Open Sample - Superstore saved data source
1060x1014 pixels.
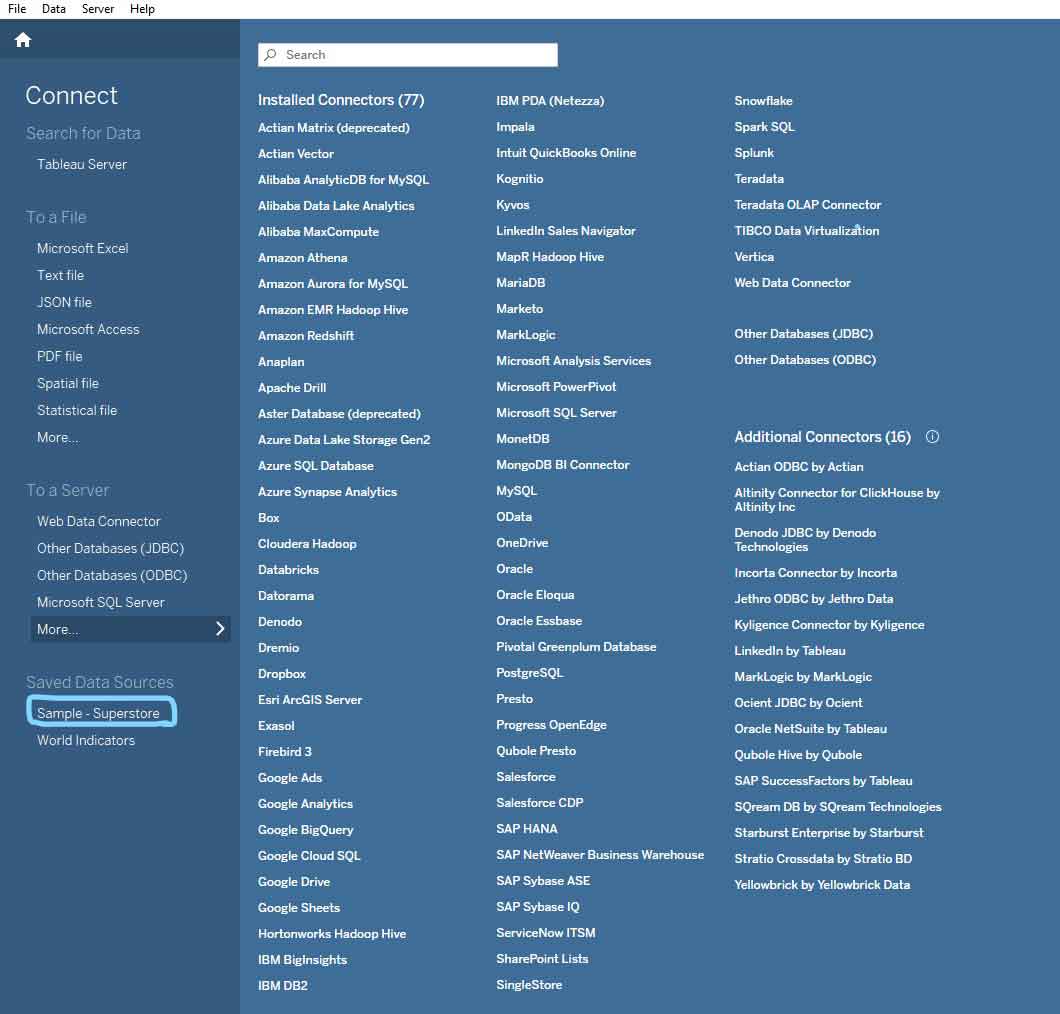coord(98,713)
